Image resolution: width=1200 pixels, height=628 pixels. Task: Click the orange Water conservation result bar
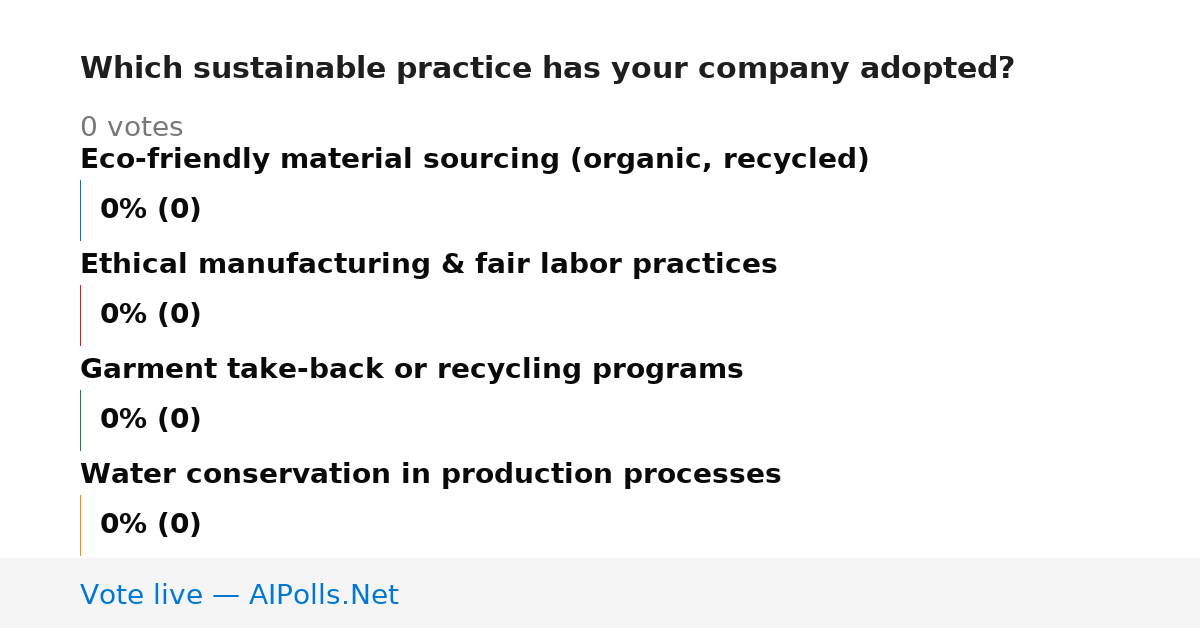pos(81,525)
